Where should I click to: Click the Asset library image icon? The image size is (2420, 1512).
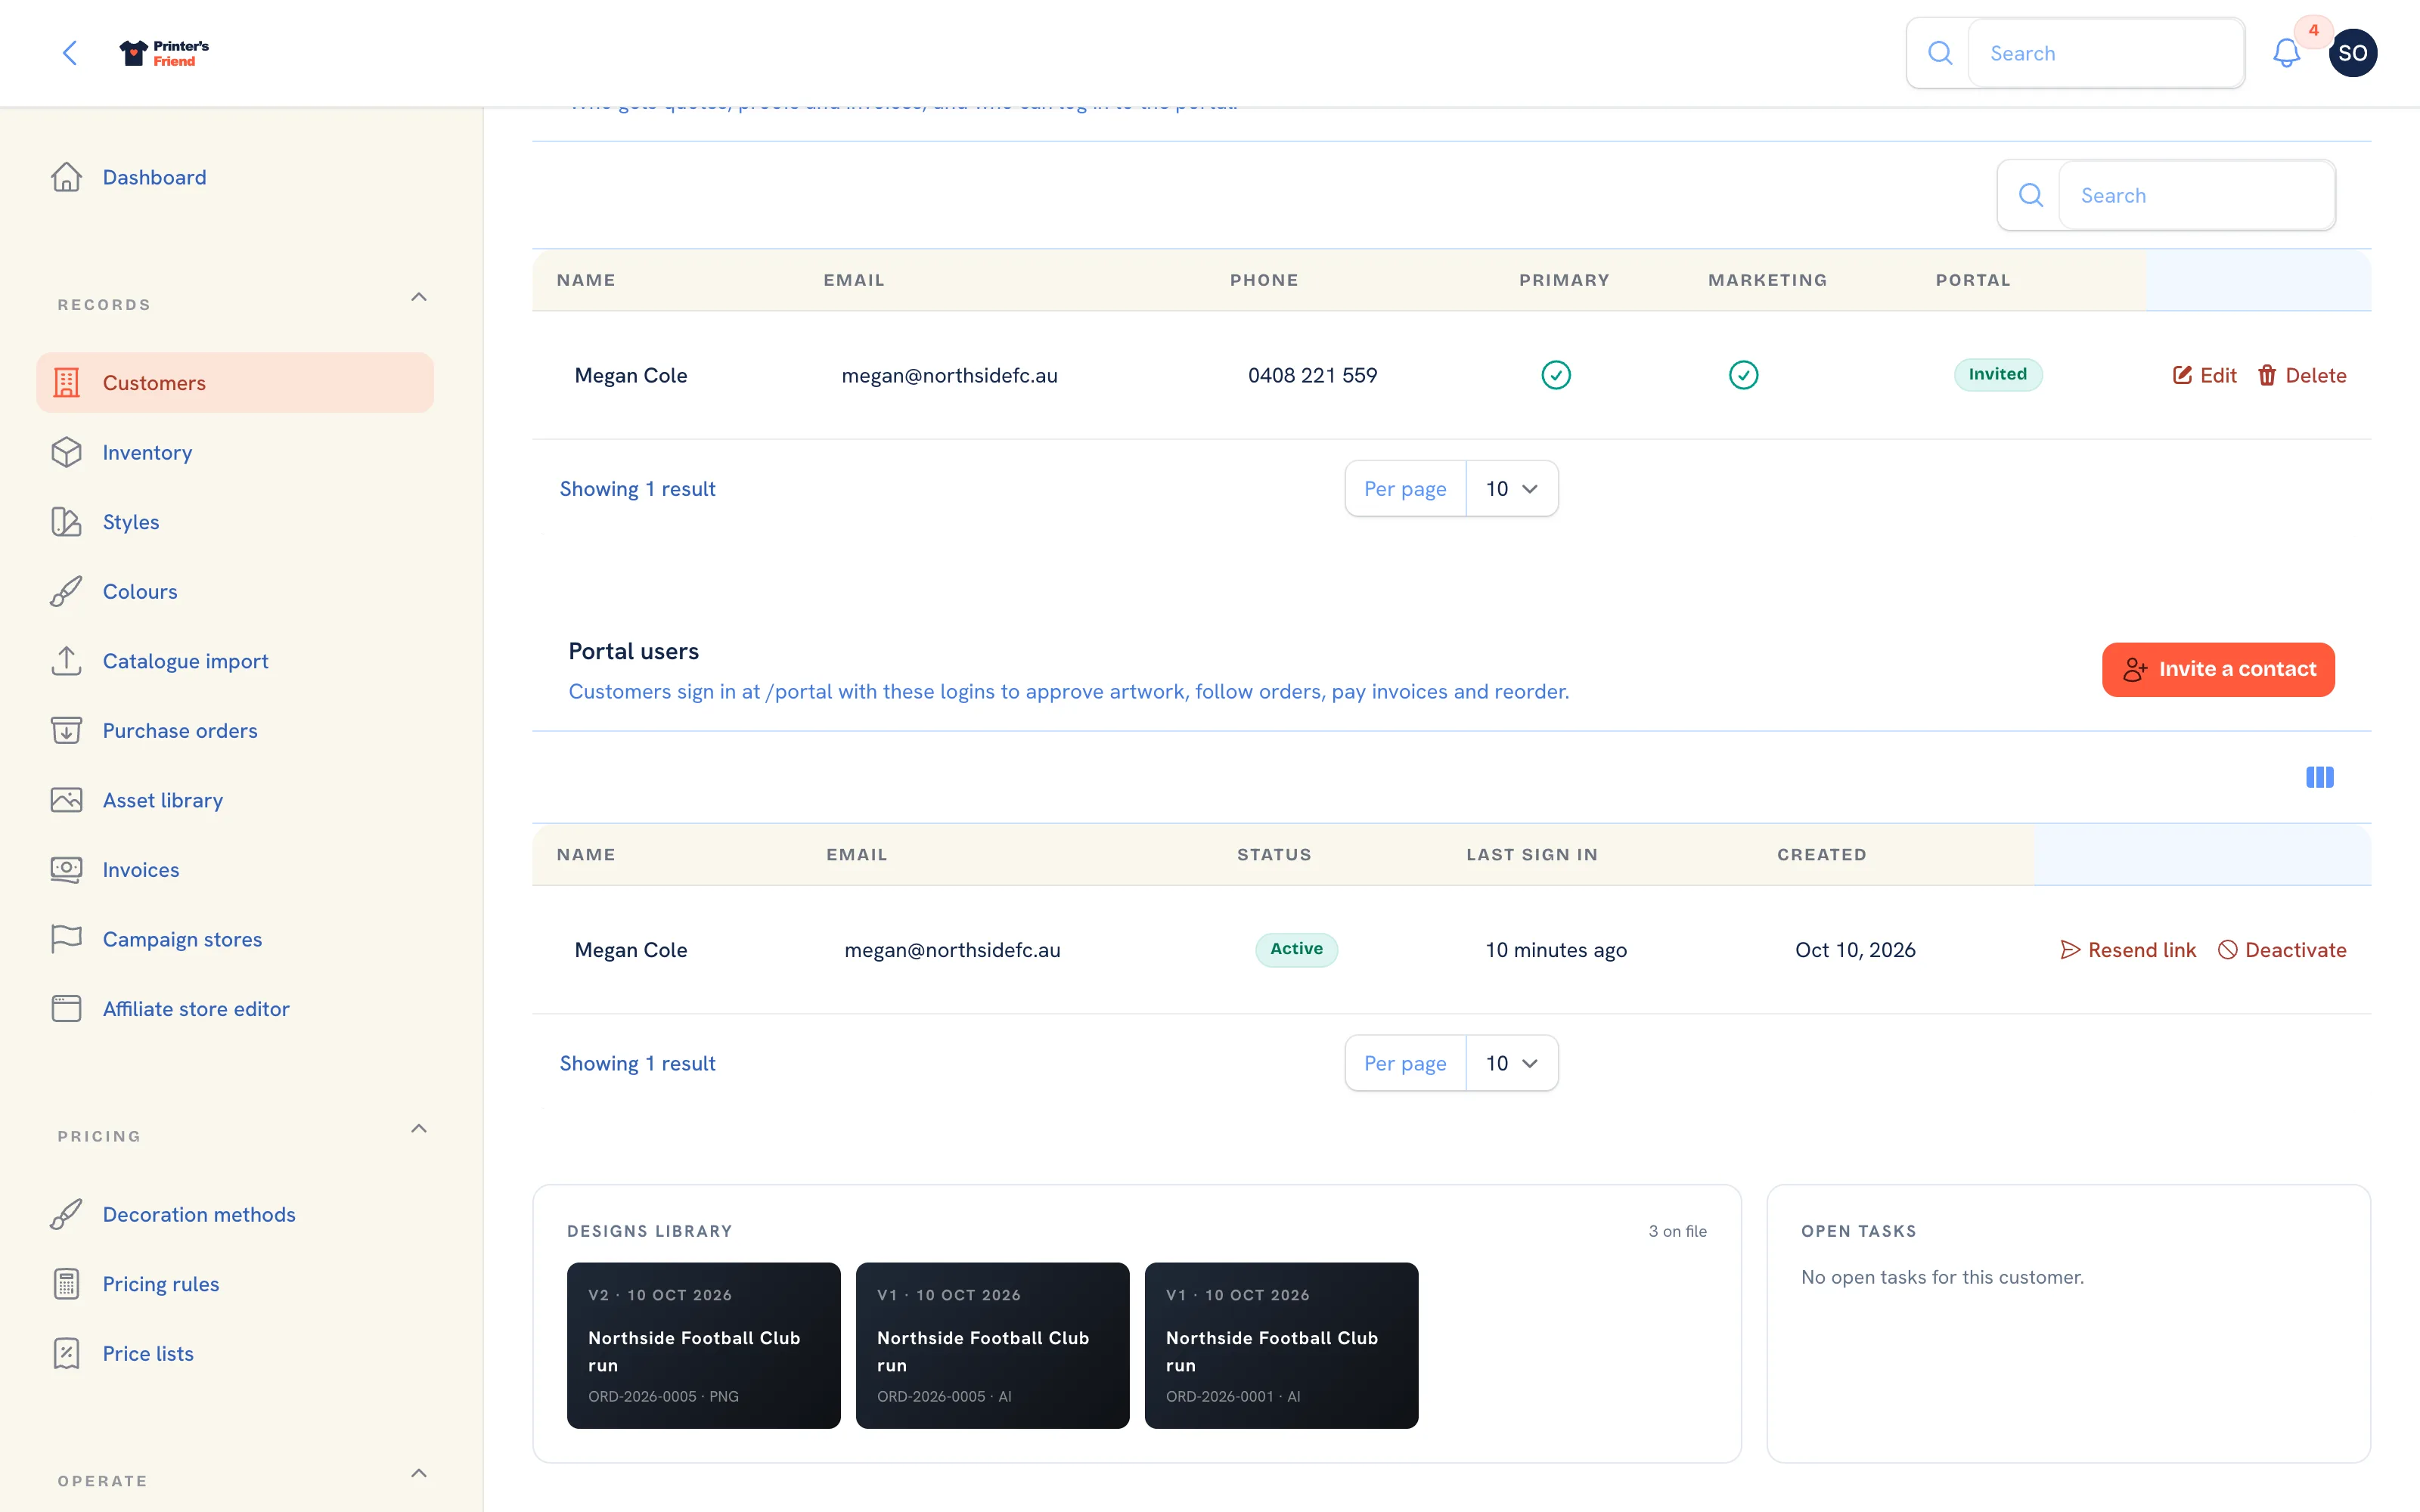click(66, 800)
